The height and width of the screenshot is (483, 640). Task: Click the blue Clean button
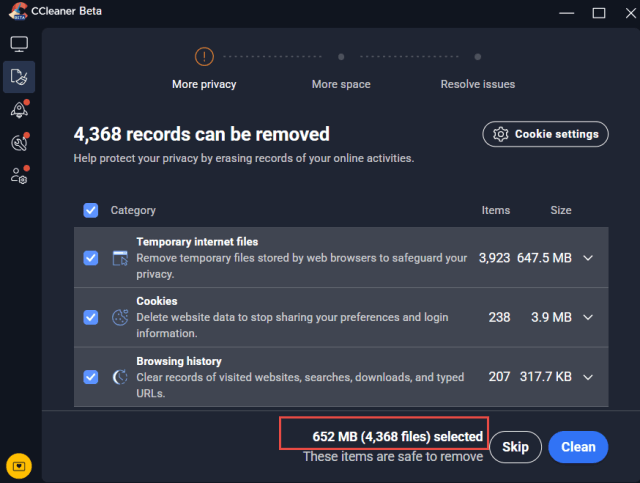pyautogui.click(x=578, y=447)
